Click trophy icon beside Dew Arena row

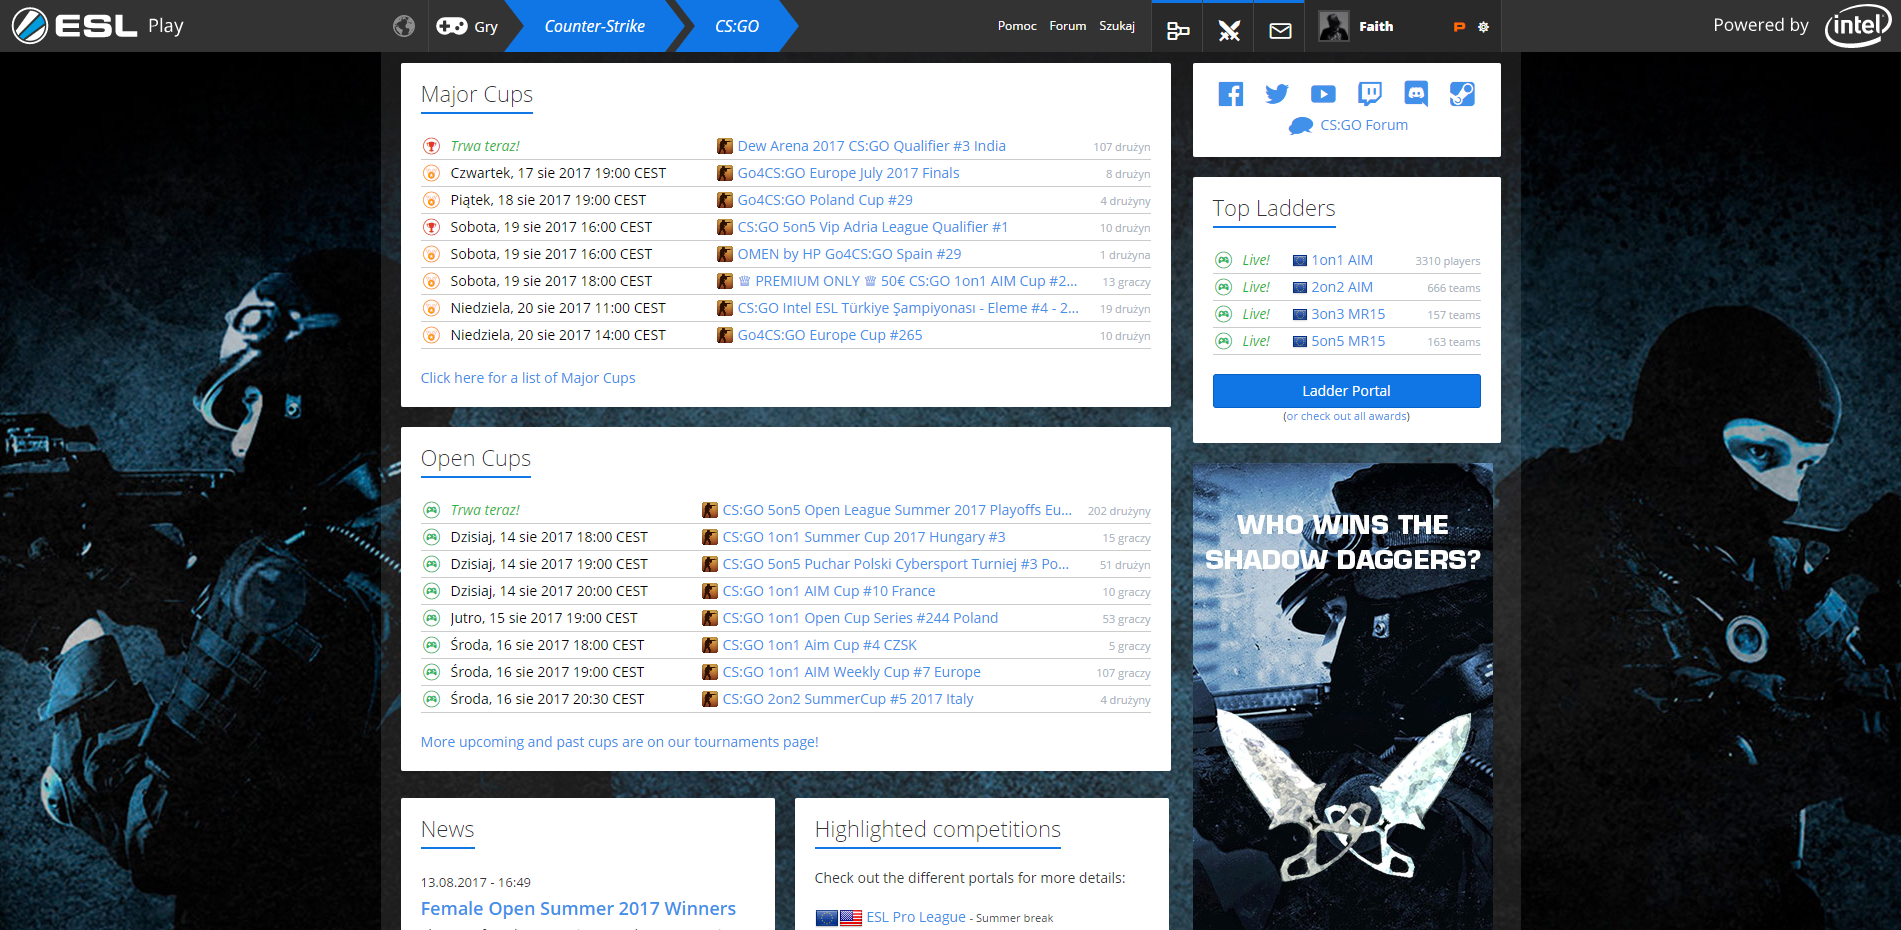[431, 146]
